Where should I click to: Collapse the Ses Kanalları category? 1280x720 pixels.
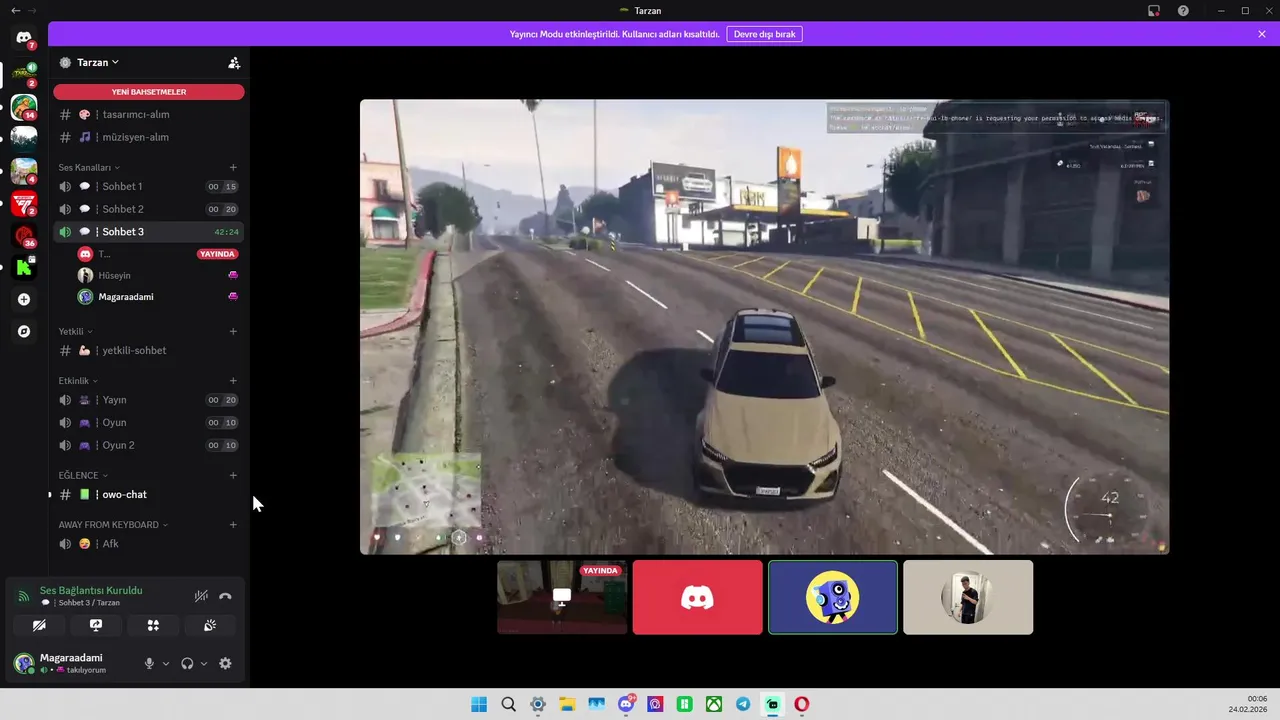pos(89,167)
